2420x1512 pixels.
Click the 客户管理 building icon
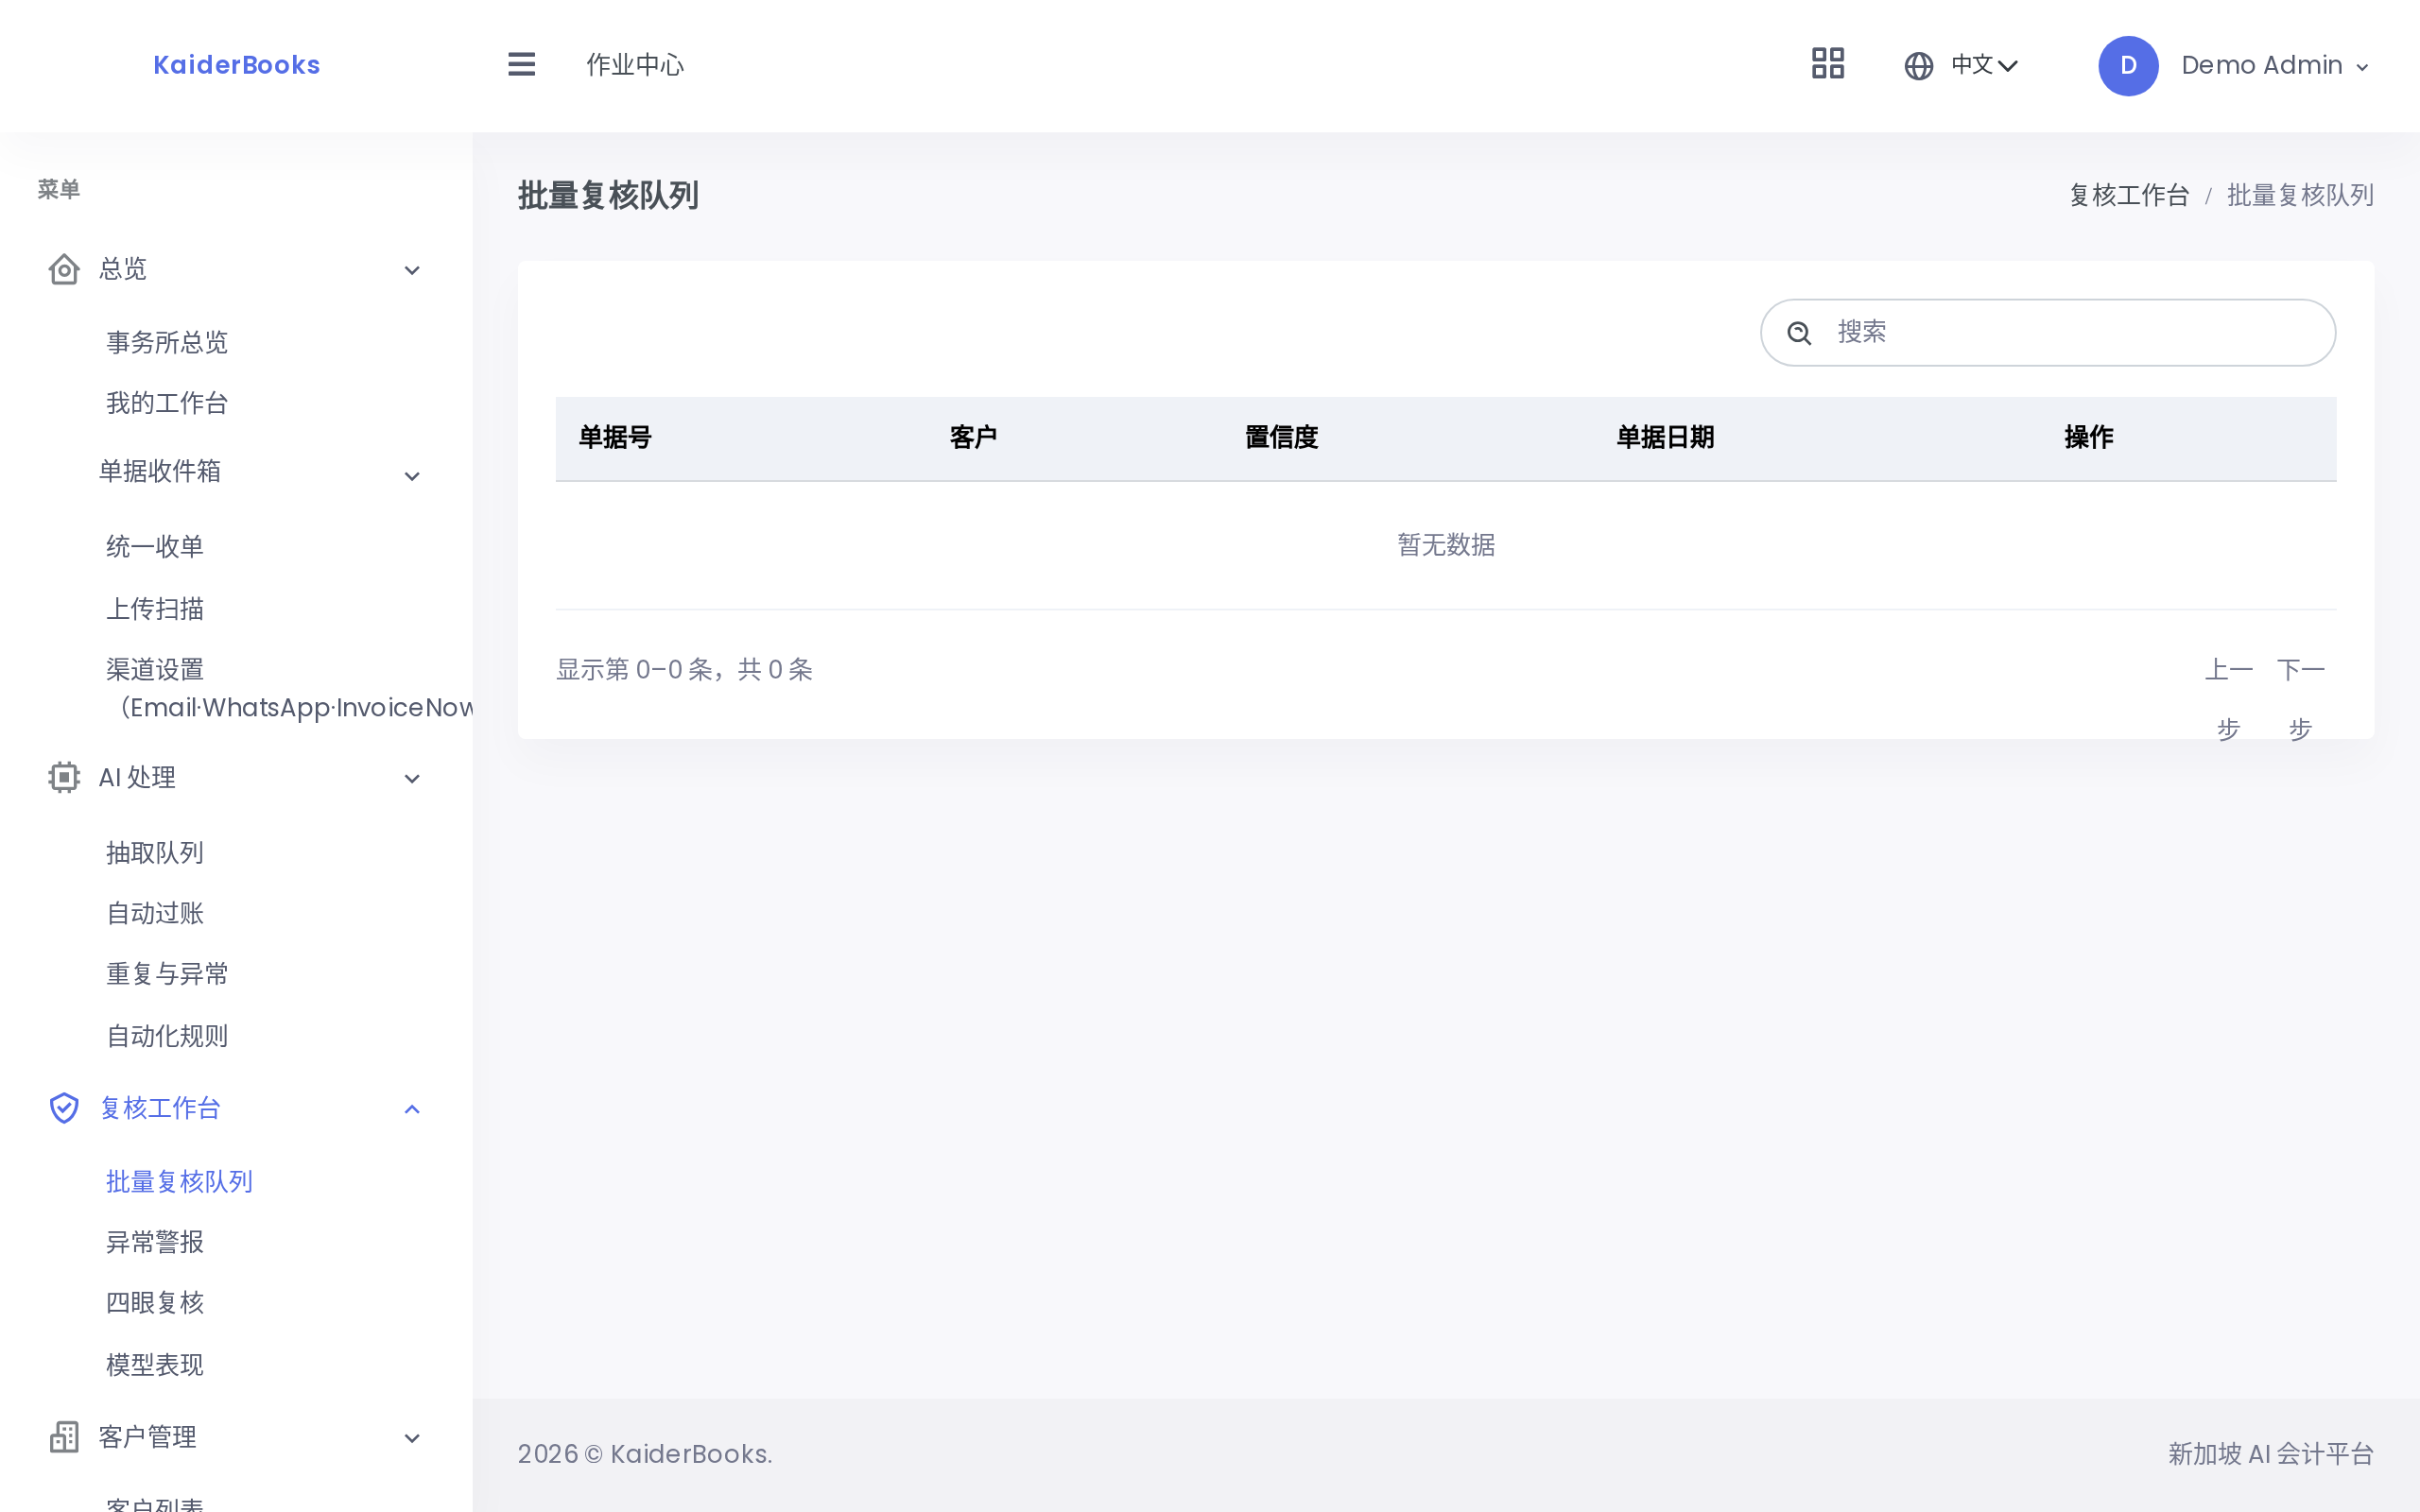click(64, 1437)
